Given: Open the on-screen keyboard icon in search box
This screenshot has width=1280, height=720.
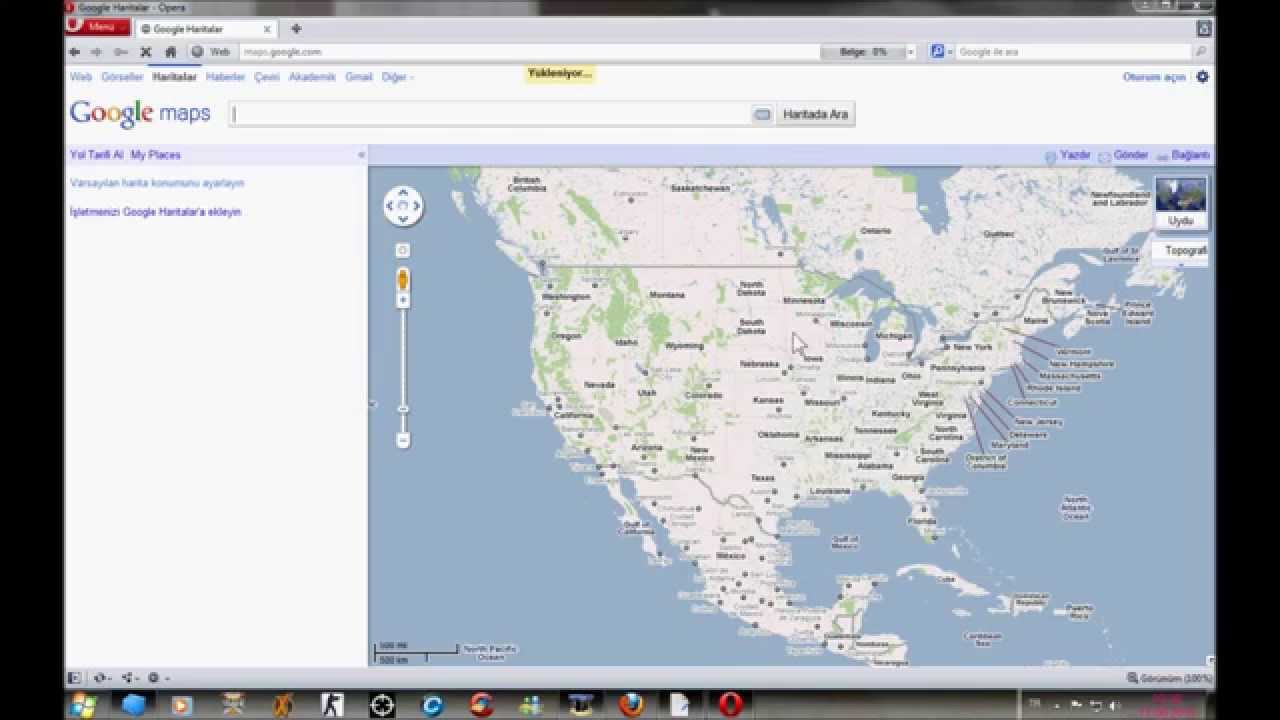Looking at the screenshot, I should 762,115.
